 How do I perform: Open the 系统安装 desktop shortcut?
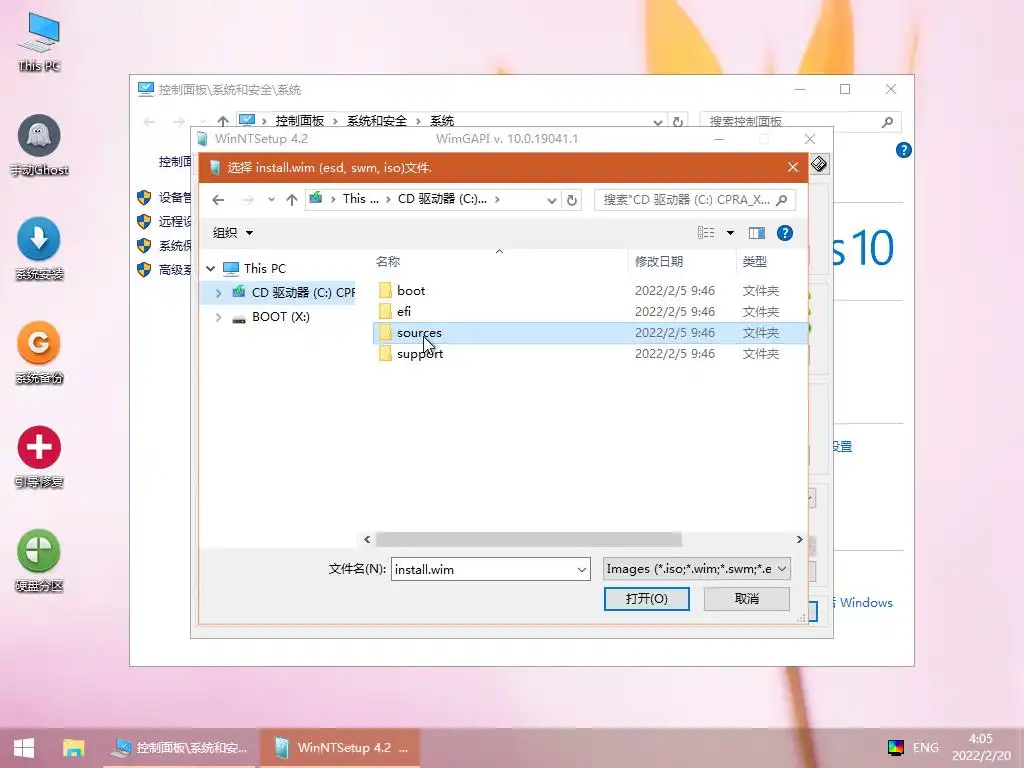[39, 249]
